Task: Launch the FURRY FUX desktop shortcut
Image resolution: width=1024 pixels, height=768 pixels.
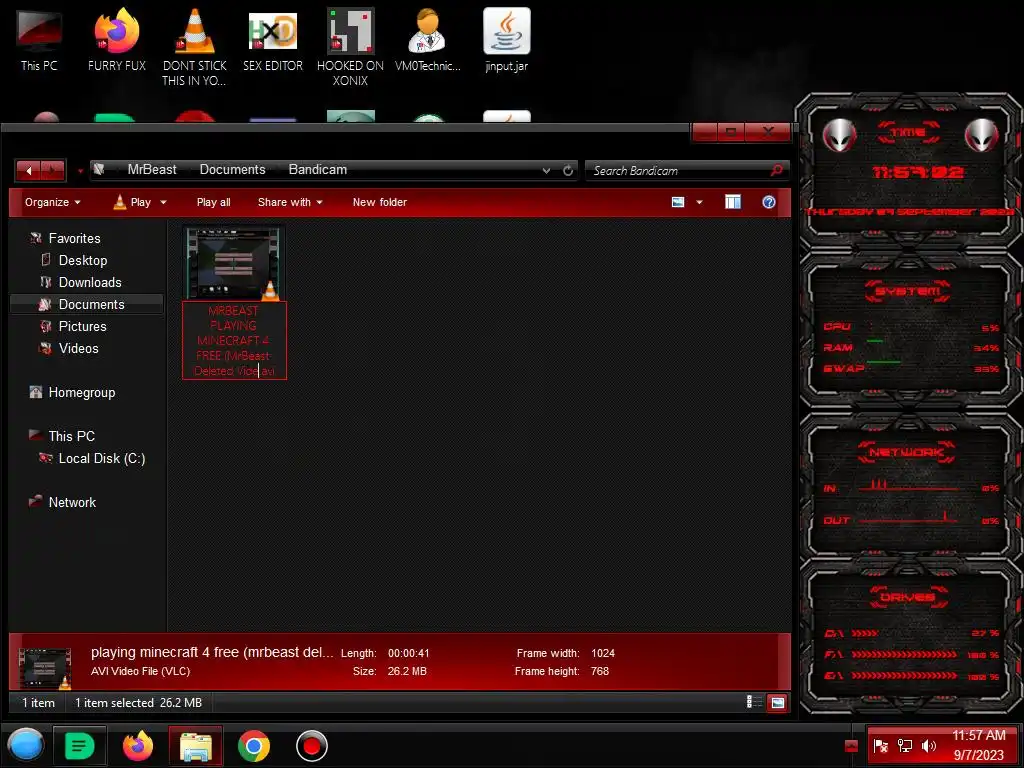Action: tap(117, 39)
